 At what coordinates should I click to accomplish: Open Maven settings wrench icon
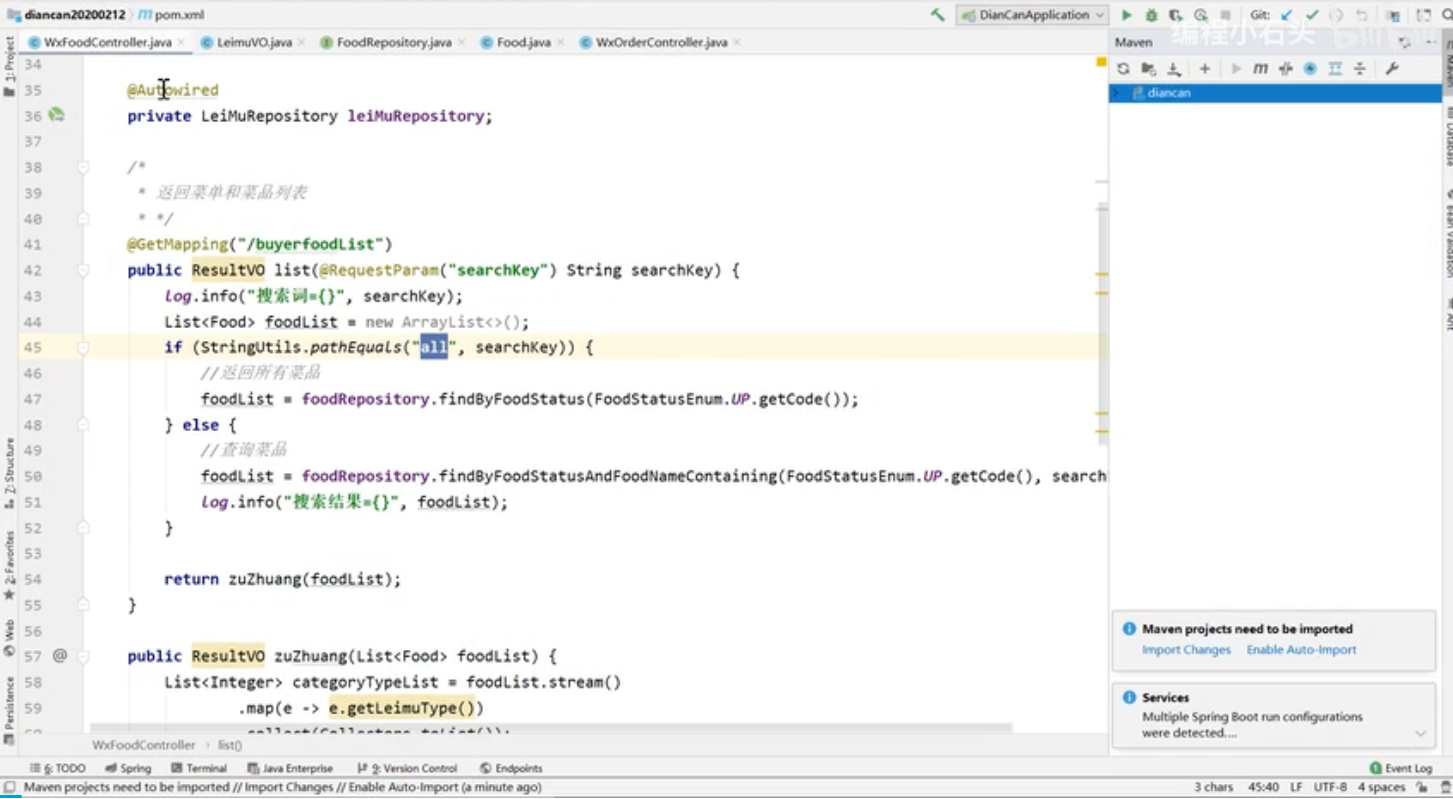click(1391, 68)
